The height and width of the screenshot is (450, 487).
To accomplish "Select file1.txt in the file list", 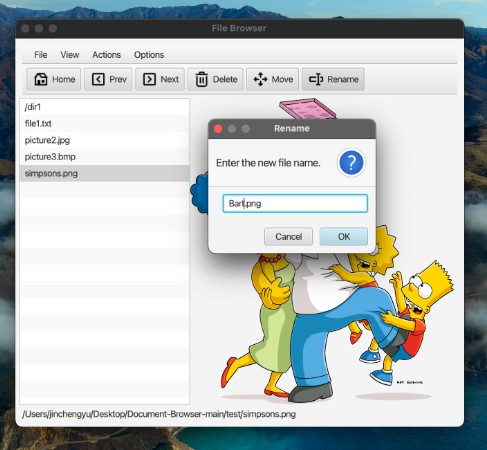I will (104, 124).
